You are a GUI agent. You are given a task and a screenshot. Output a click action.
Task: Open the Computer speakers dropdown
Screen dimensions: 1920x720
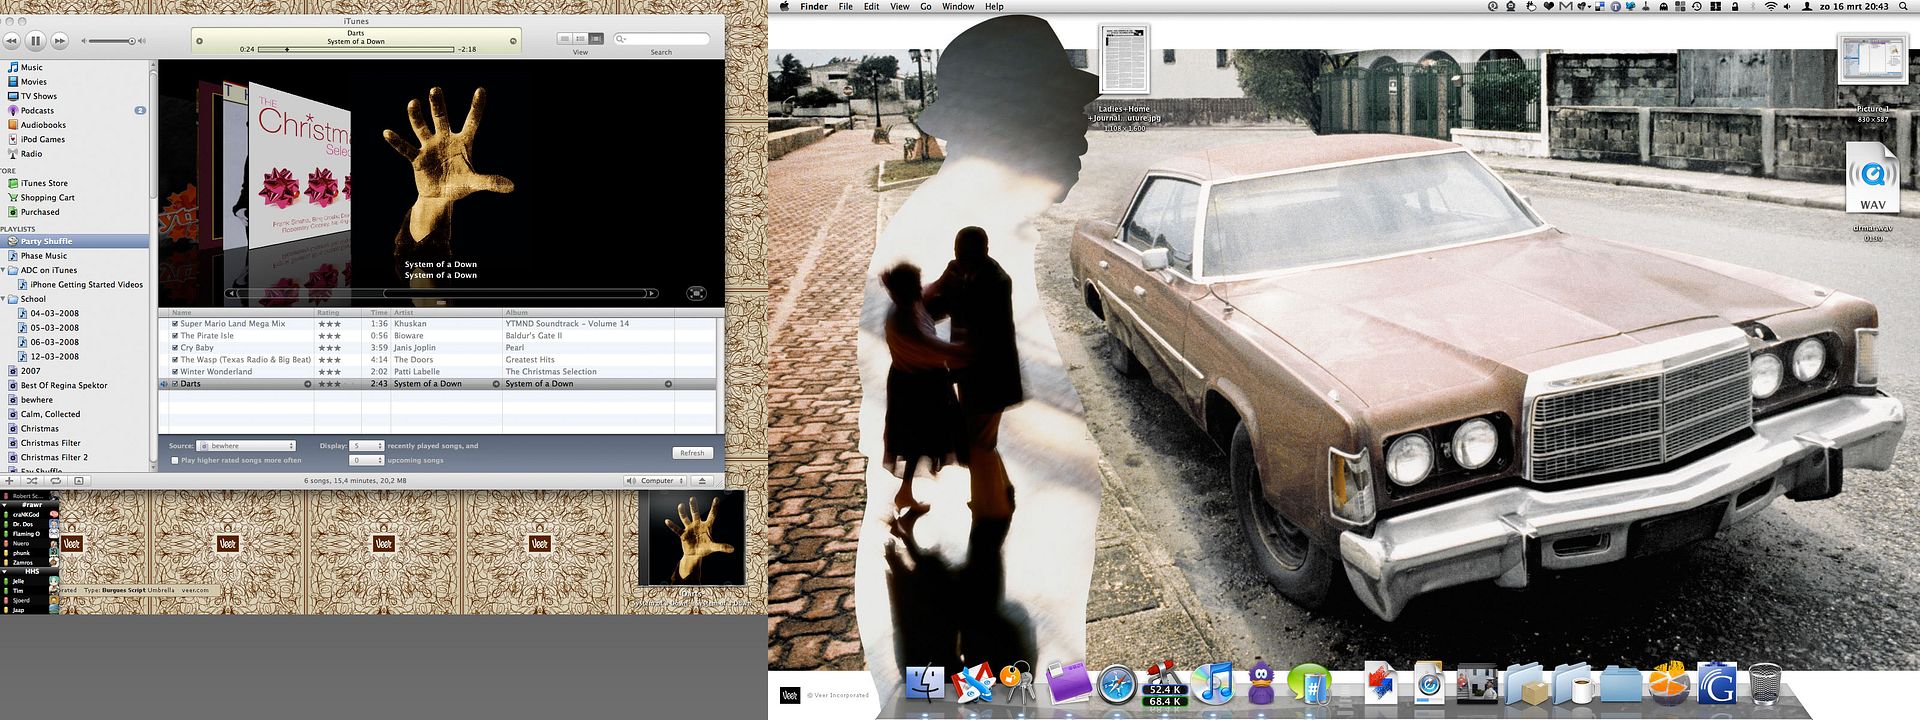[655, 481]
